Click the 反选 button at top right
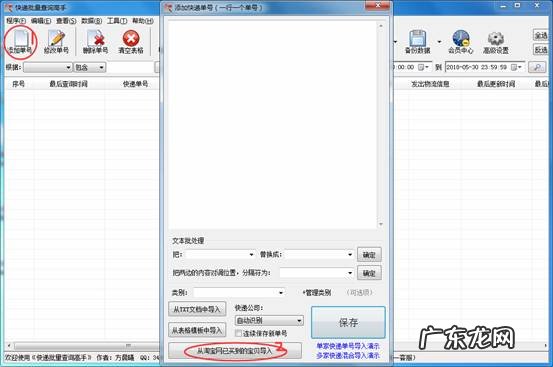 tap(541, 50)
